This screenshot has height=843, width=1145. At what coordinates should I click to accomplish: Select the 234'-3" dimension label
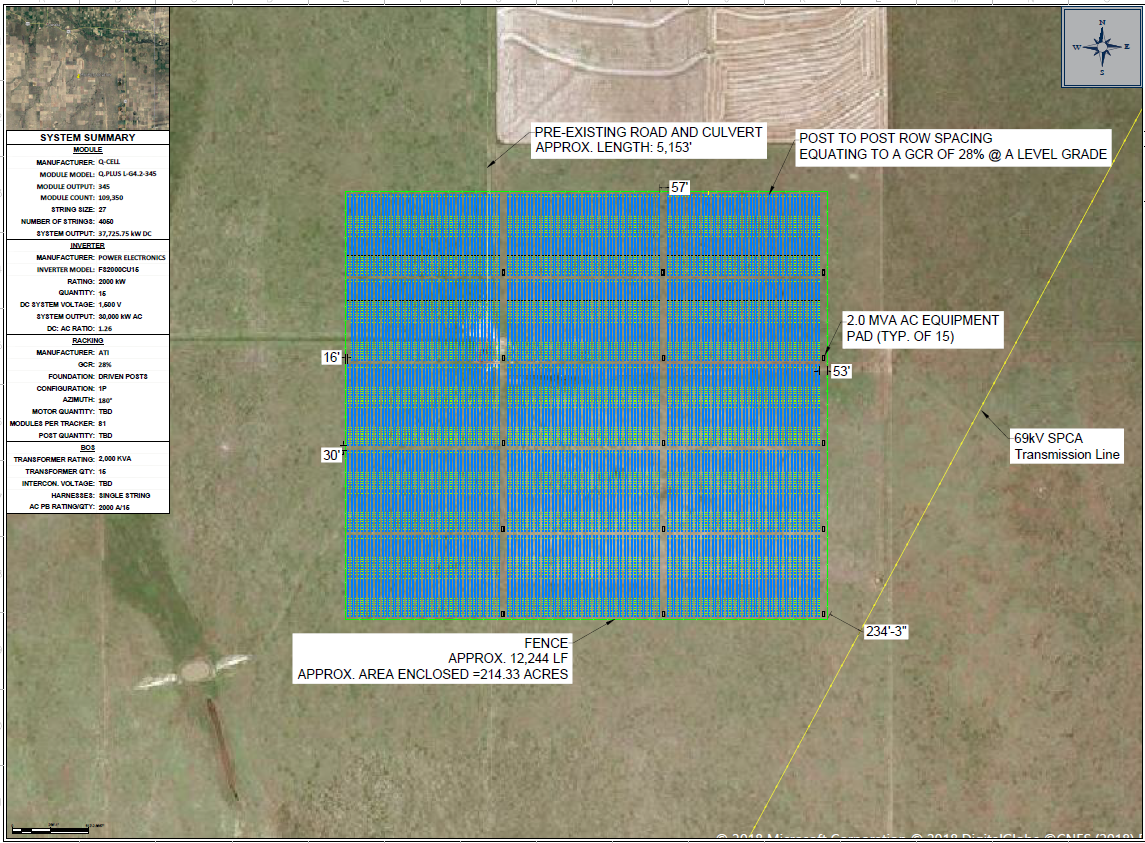pos(886,631)
